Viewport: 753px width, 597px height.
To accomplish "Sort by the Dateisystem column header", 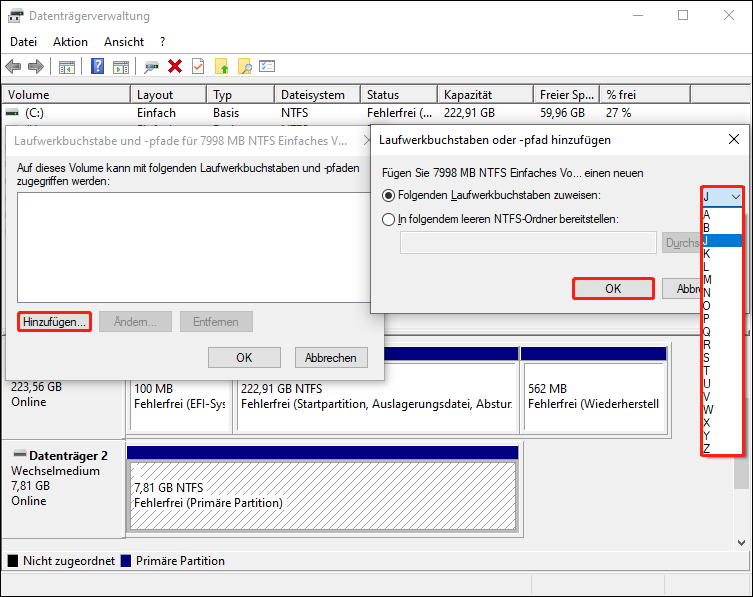I will pos(317,95).
